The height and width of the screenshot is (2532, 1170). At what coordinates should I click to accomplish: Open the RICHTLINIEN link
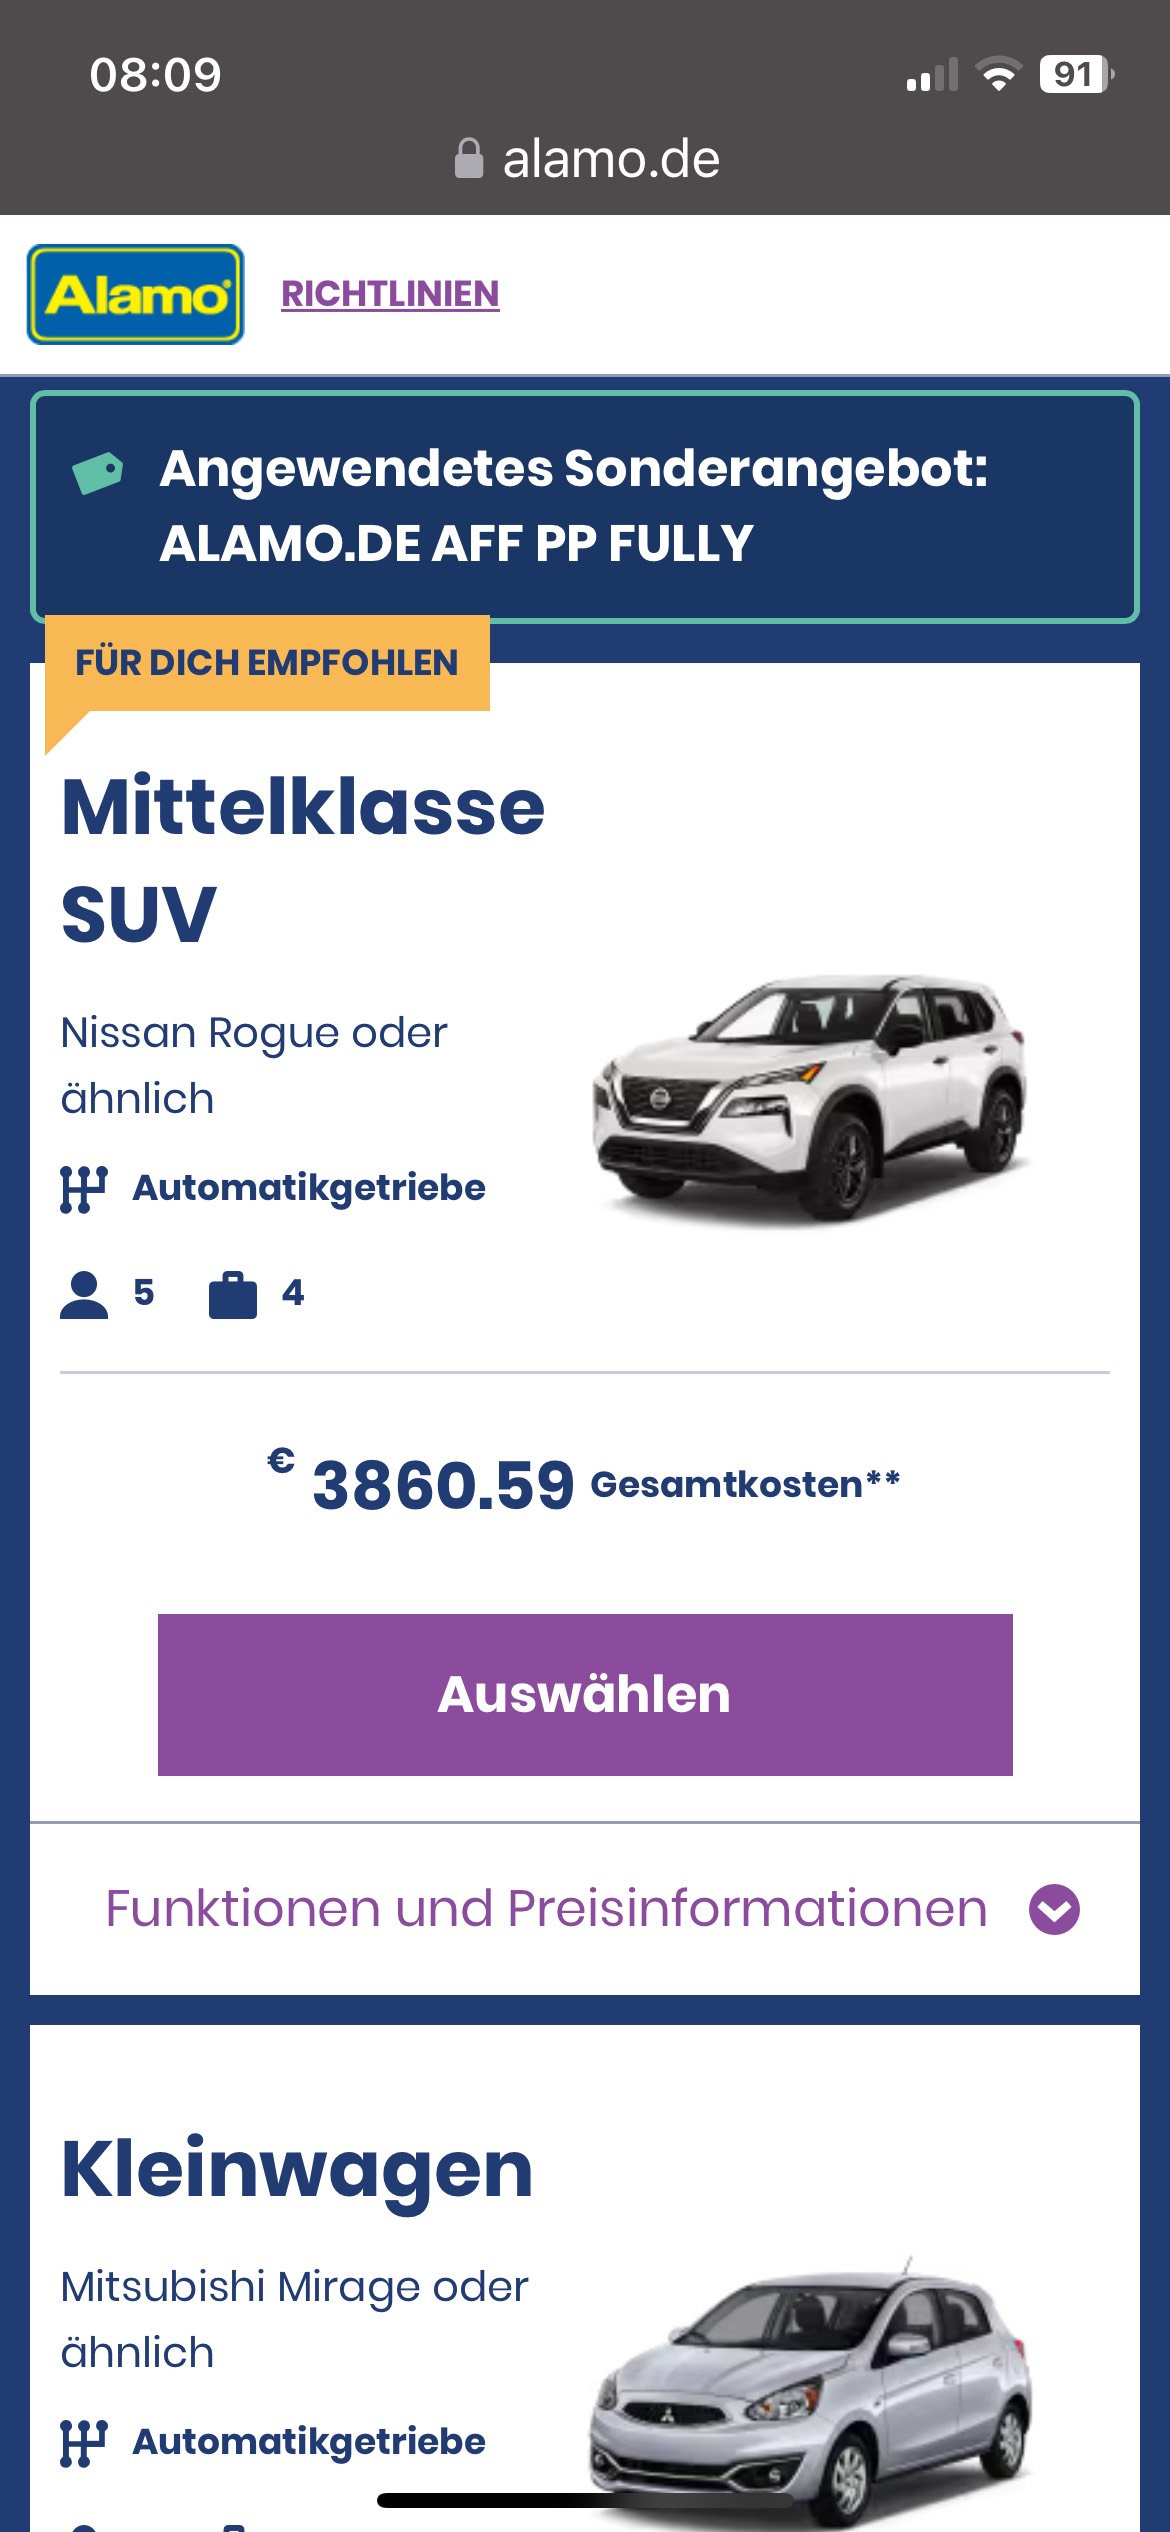pyautogui.click(x=390, y=294)
